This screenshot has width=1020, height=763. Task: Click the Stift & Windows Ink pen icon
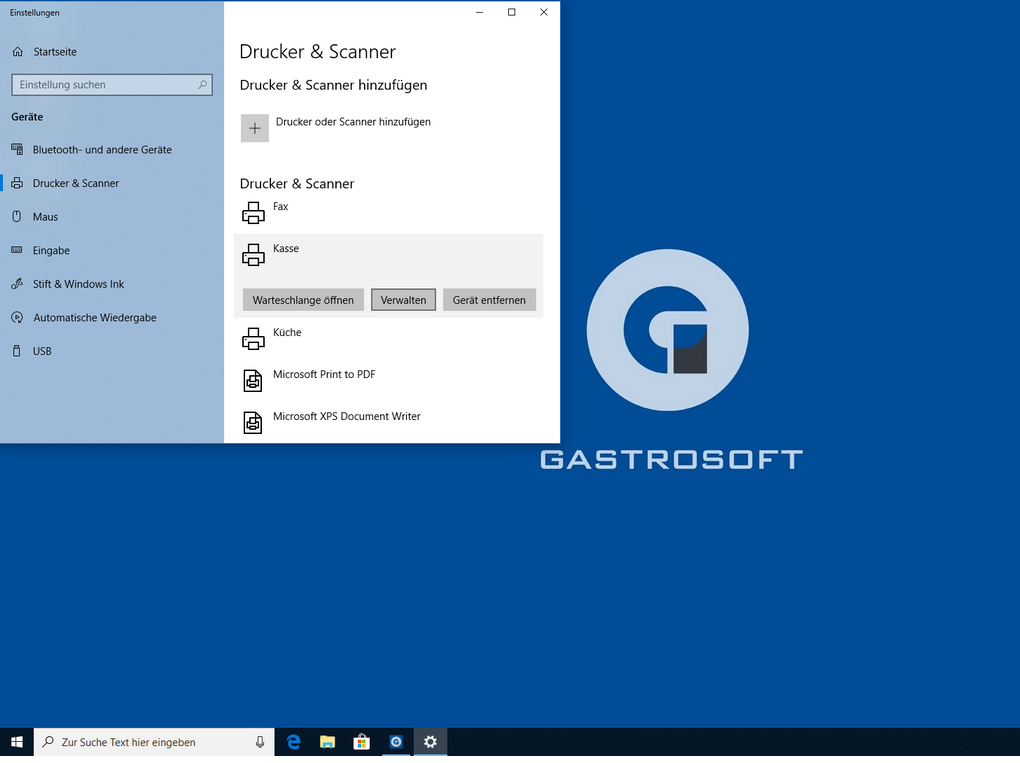[x=17, y=284]
